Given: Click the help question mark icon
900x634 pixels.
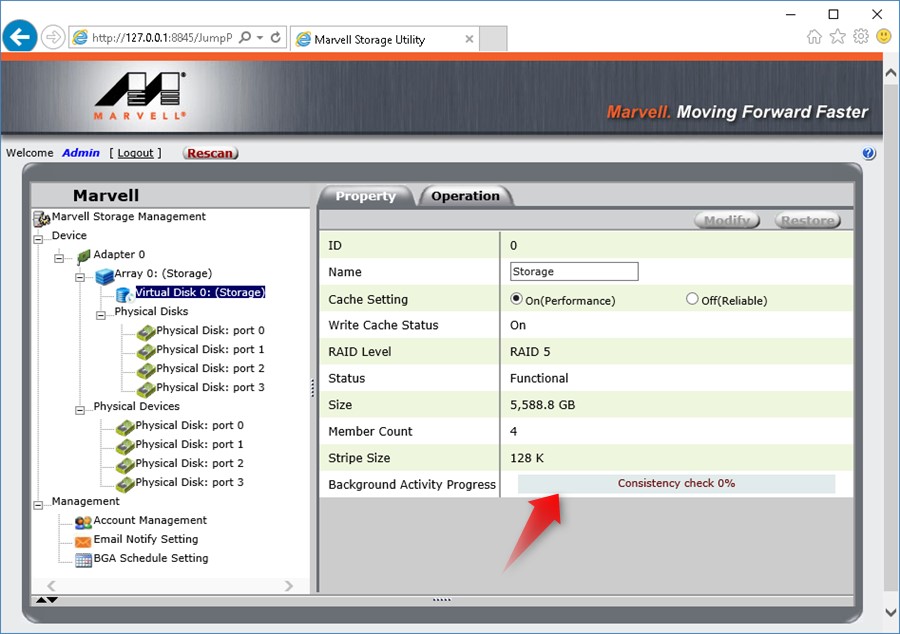Looking at the screenshot, I should (868, 153).
